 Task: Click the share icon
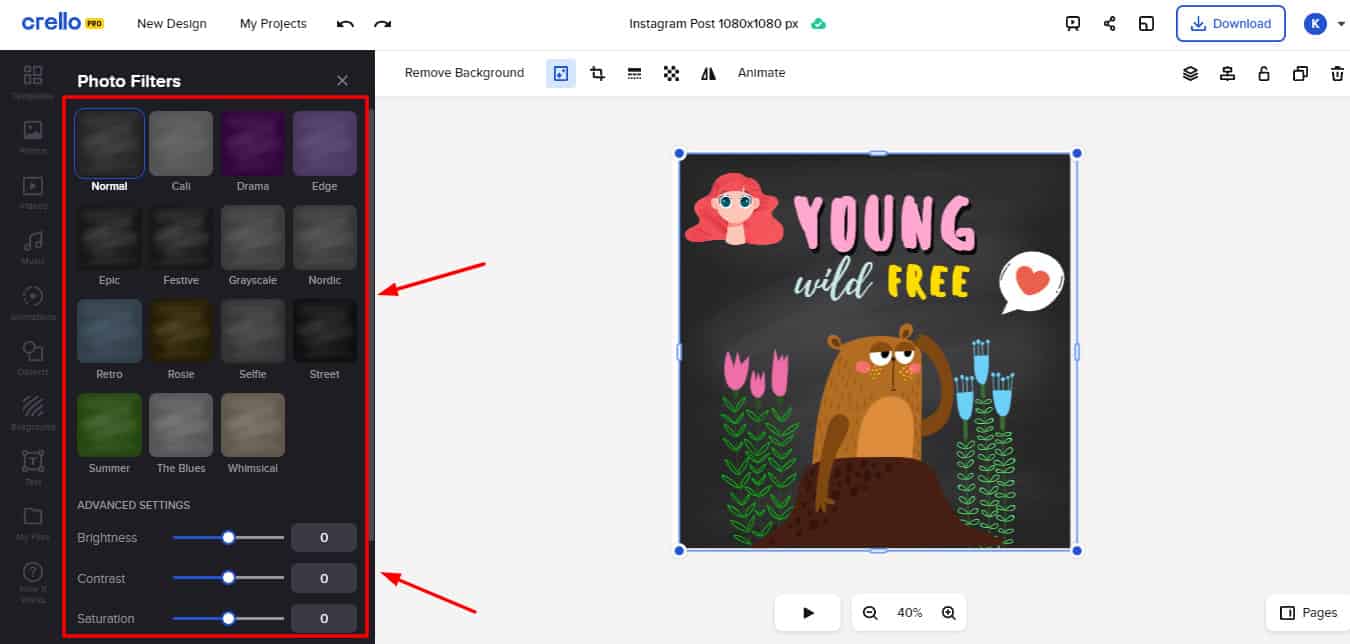point(1110,24)
